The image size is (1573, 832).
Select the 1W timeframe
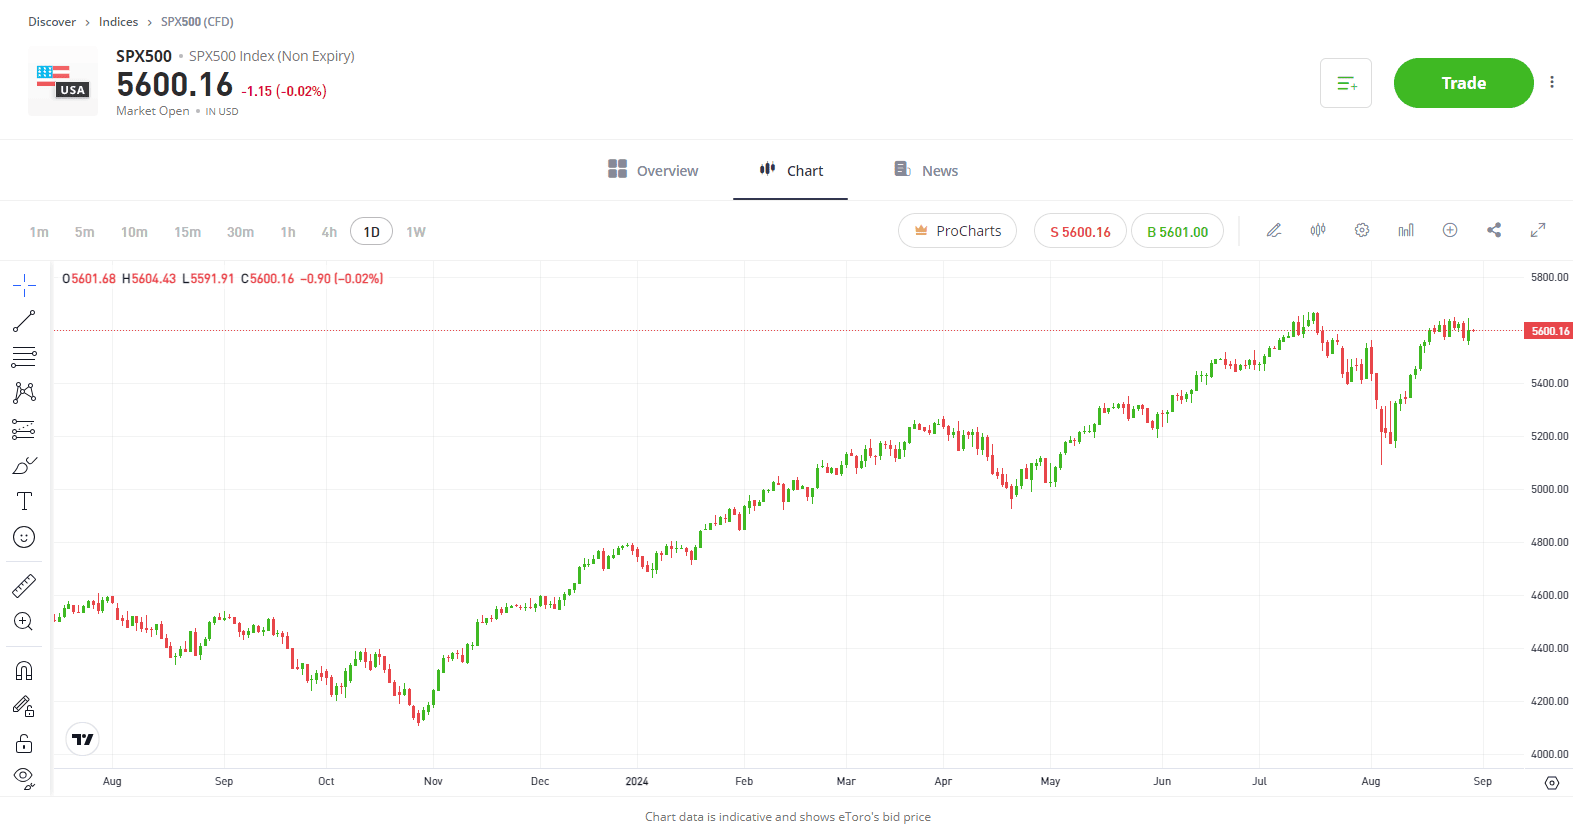click(416, 232)
